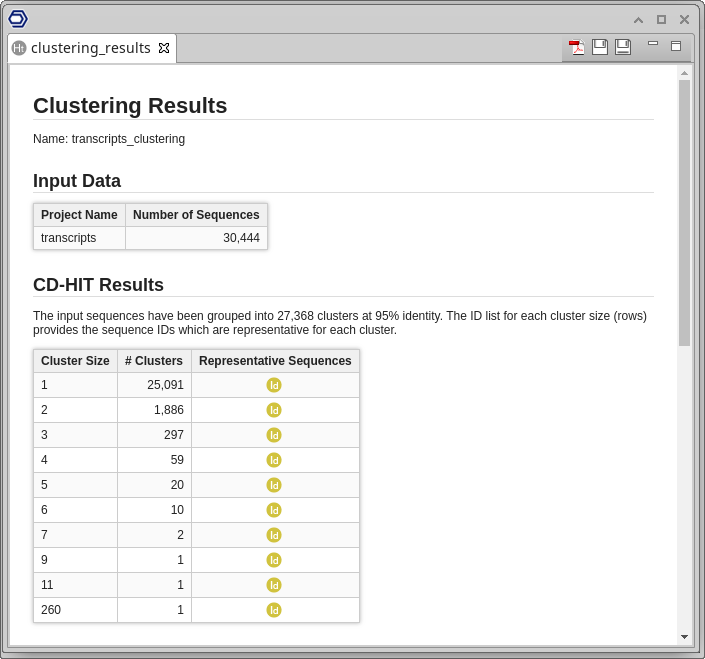Open representative sequence IDs for cluster size 2
Image resolution: width=705 pixels, height=659 pixels.
click(x=274, y=410)
